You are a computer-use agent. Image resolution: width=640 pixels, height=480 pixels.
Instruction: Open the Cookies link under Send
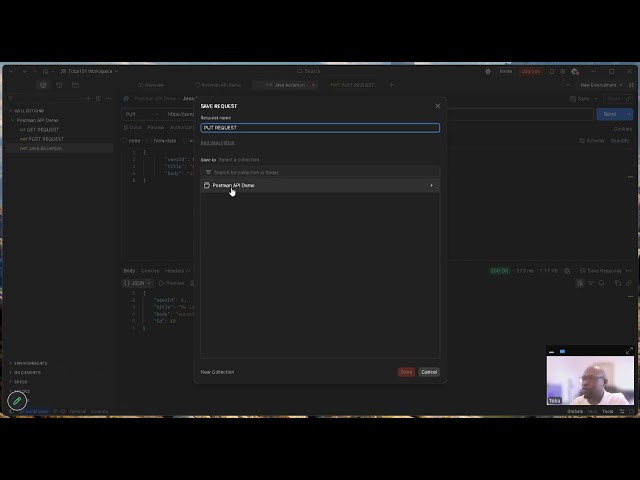622,129
